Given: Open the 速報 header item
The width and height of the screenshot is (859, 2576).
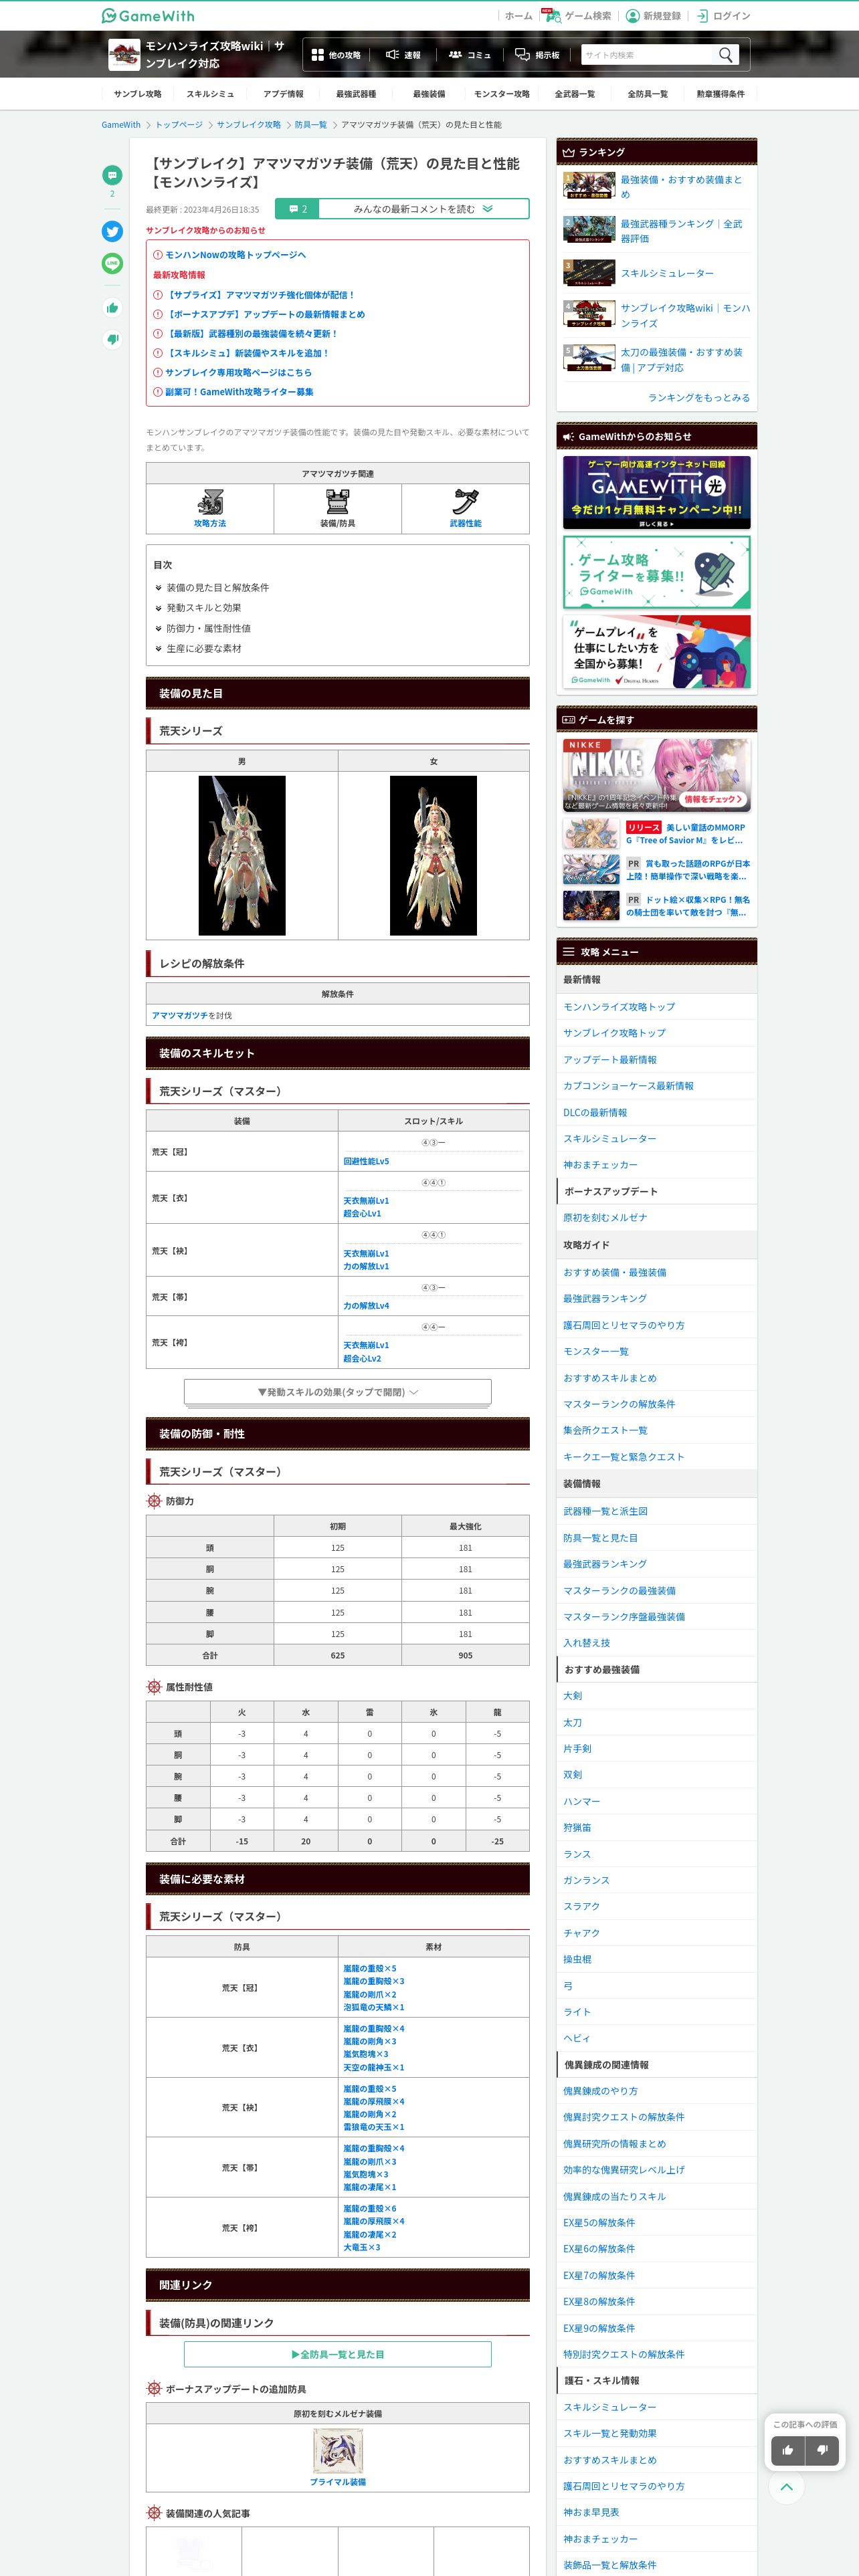Looking at the screenshot, I should point(403,55).
